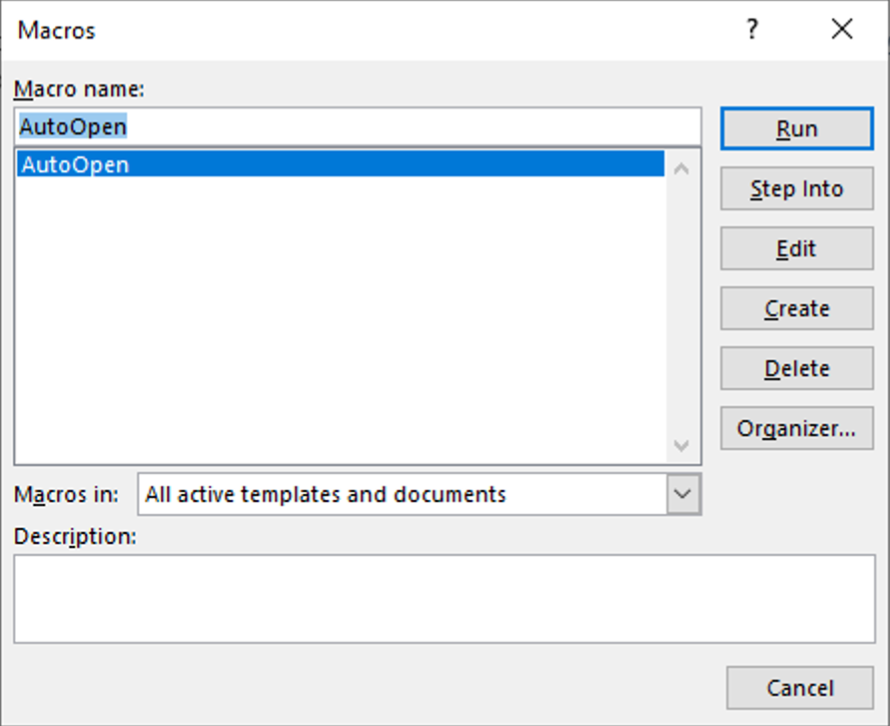Screen dimensions: 890x726
Task: Open the Organizer dialog
Action: 796,428
